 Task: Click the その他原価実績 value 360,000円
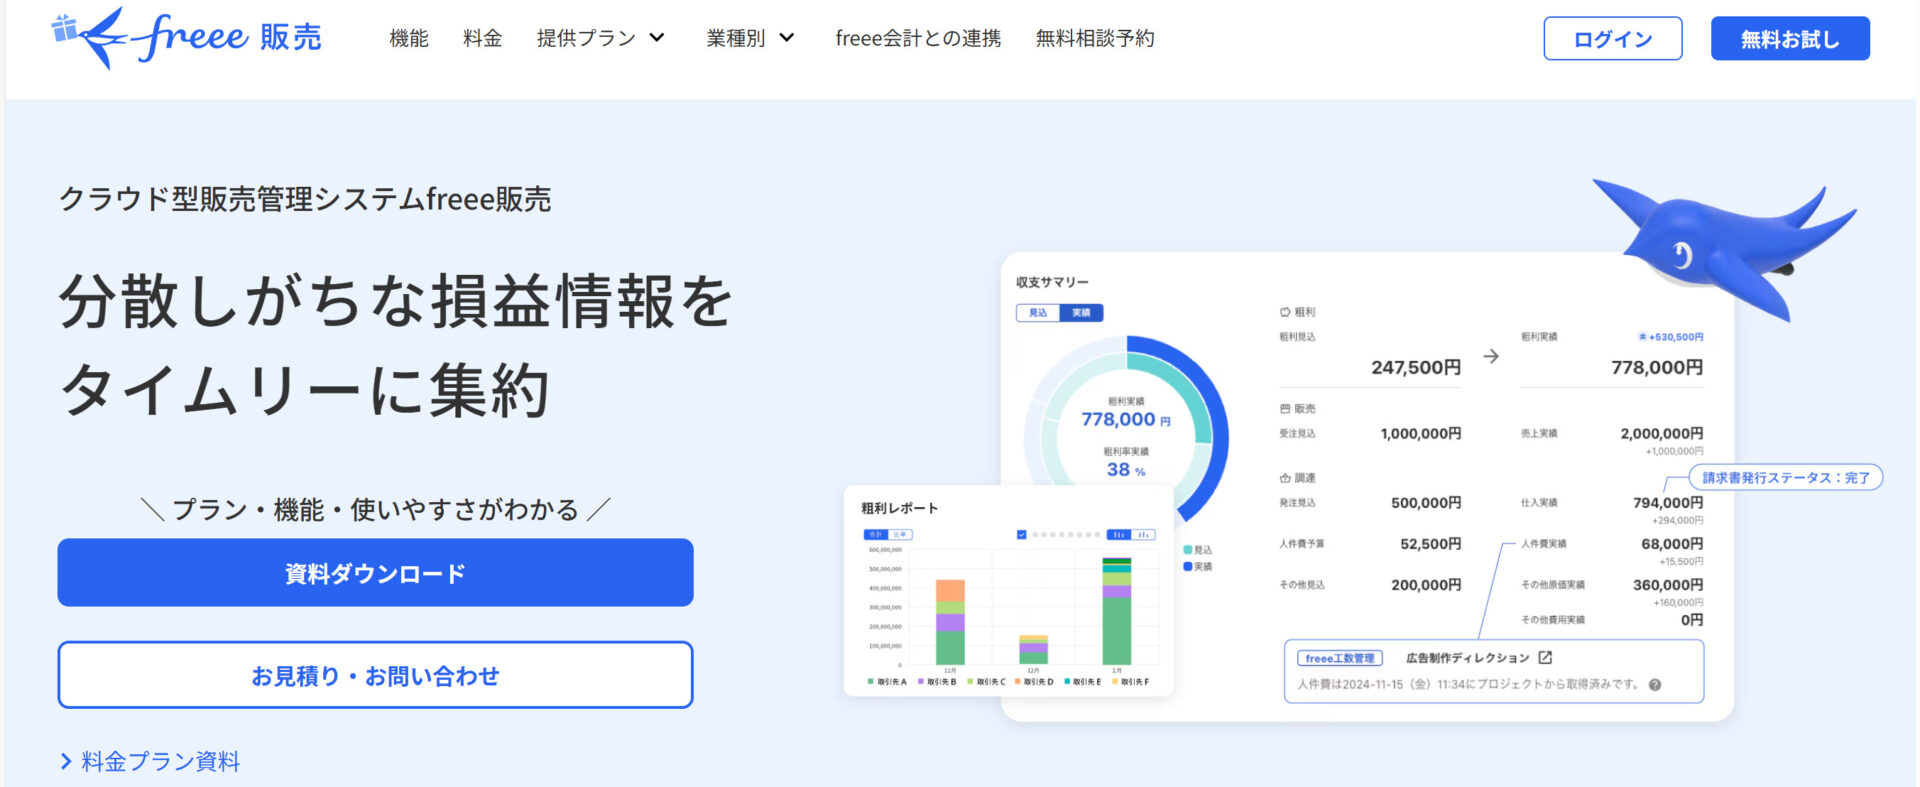coord(1668,584)
